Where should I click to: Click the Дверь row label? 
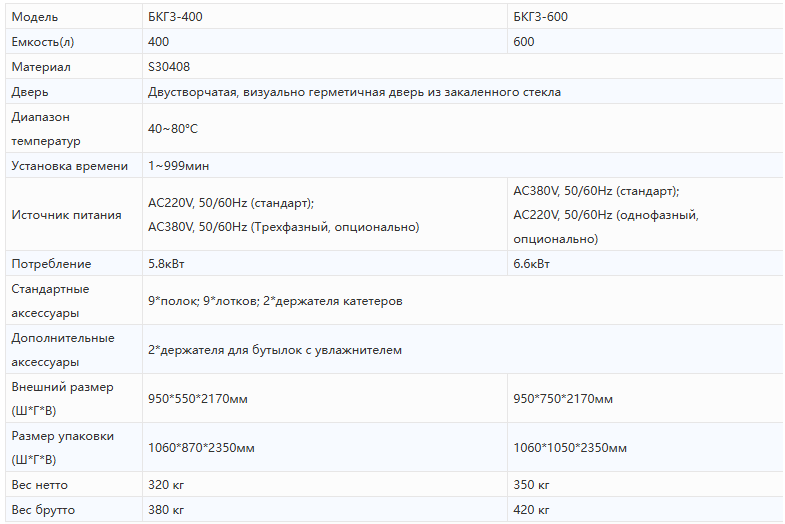pyautogui.click(x=31, y=92)
